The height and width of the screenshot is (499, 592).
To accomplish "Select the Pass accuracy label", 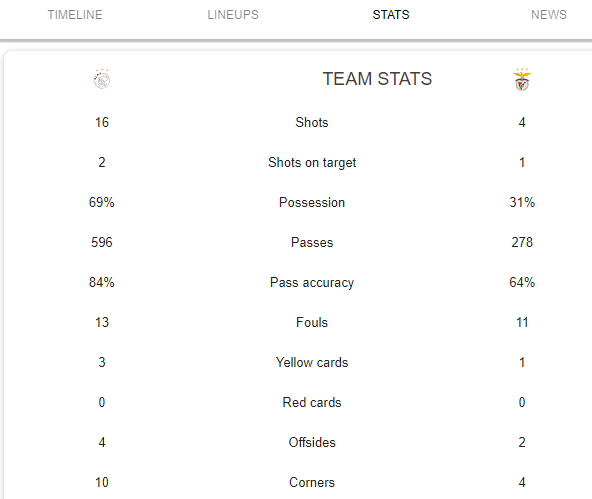I will pos(312,283).
